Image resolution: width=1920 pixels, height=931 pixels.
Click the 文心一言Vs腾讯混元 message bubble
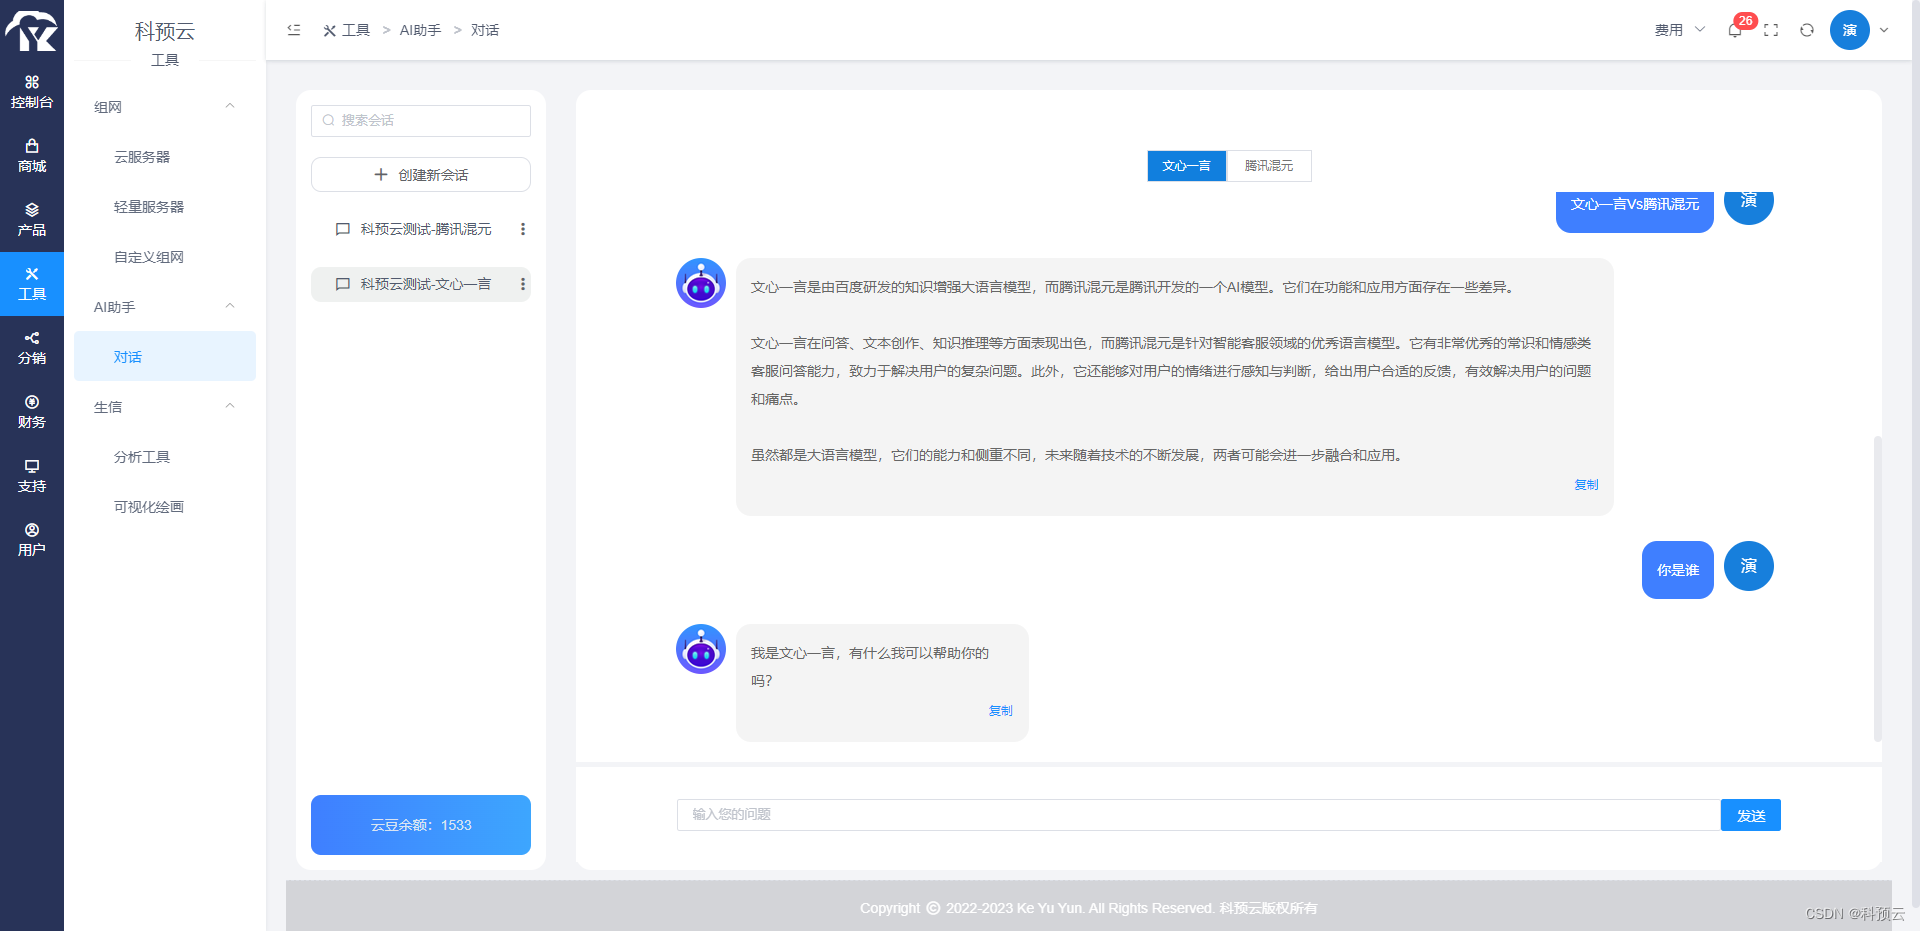(x=1635, y=210)
